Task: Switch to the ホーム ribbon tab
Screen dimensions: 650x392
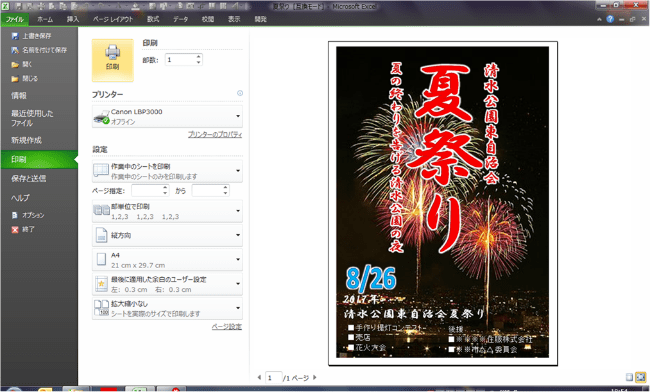Action: coord(45,19)
